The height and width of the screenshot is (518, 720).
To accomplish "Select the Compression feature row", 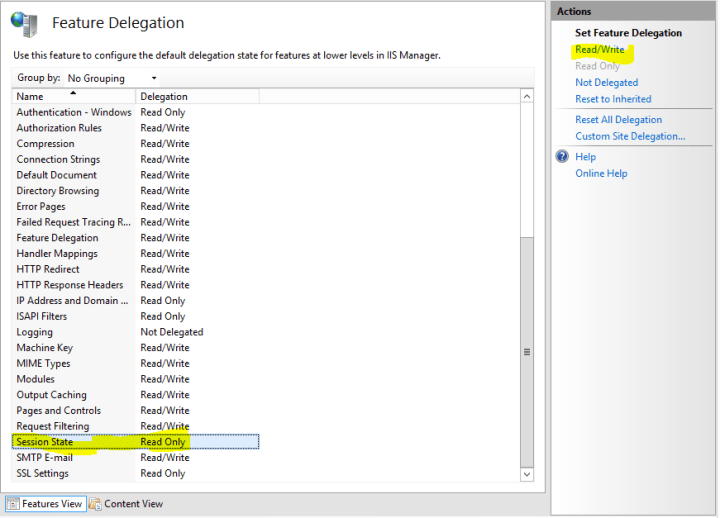I will click(x=135, y=144).
